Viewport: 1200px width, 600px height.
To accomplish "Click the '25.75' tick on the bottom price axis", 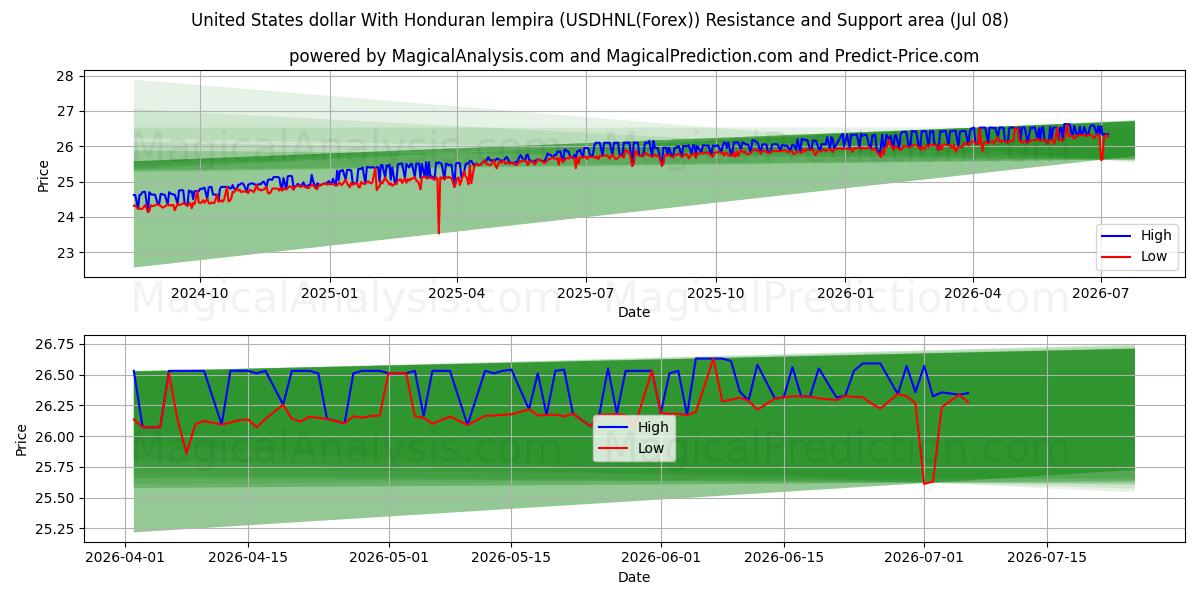I will coord(56,467).
